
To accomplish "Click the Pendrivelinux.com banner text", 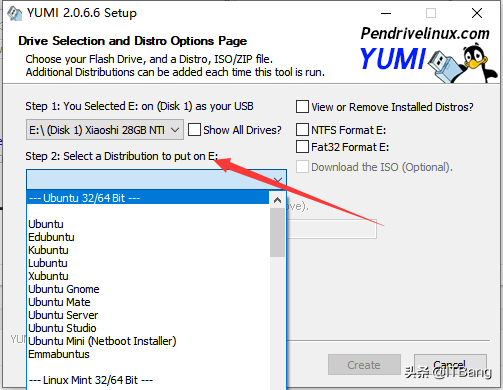I will 425,34.
